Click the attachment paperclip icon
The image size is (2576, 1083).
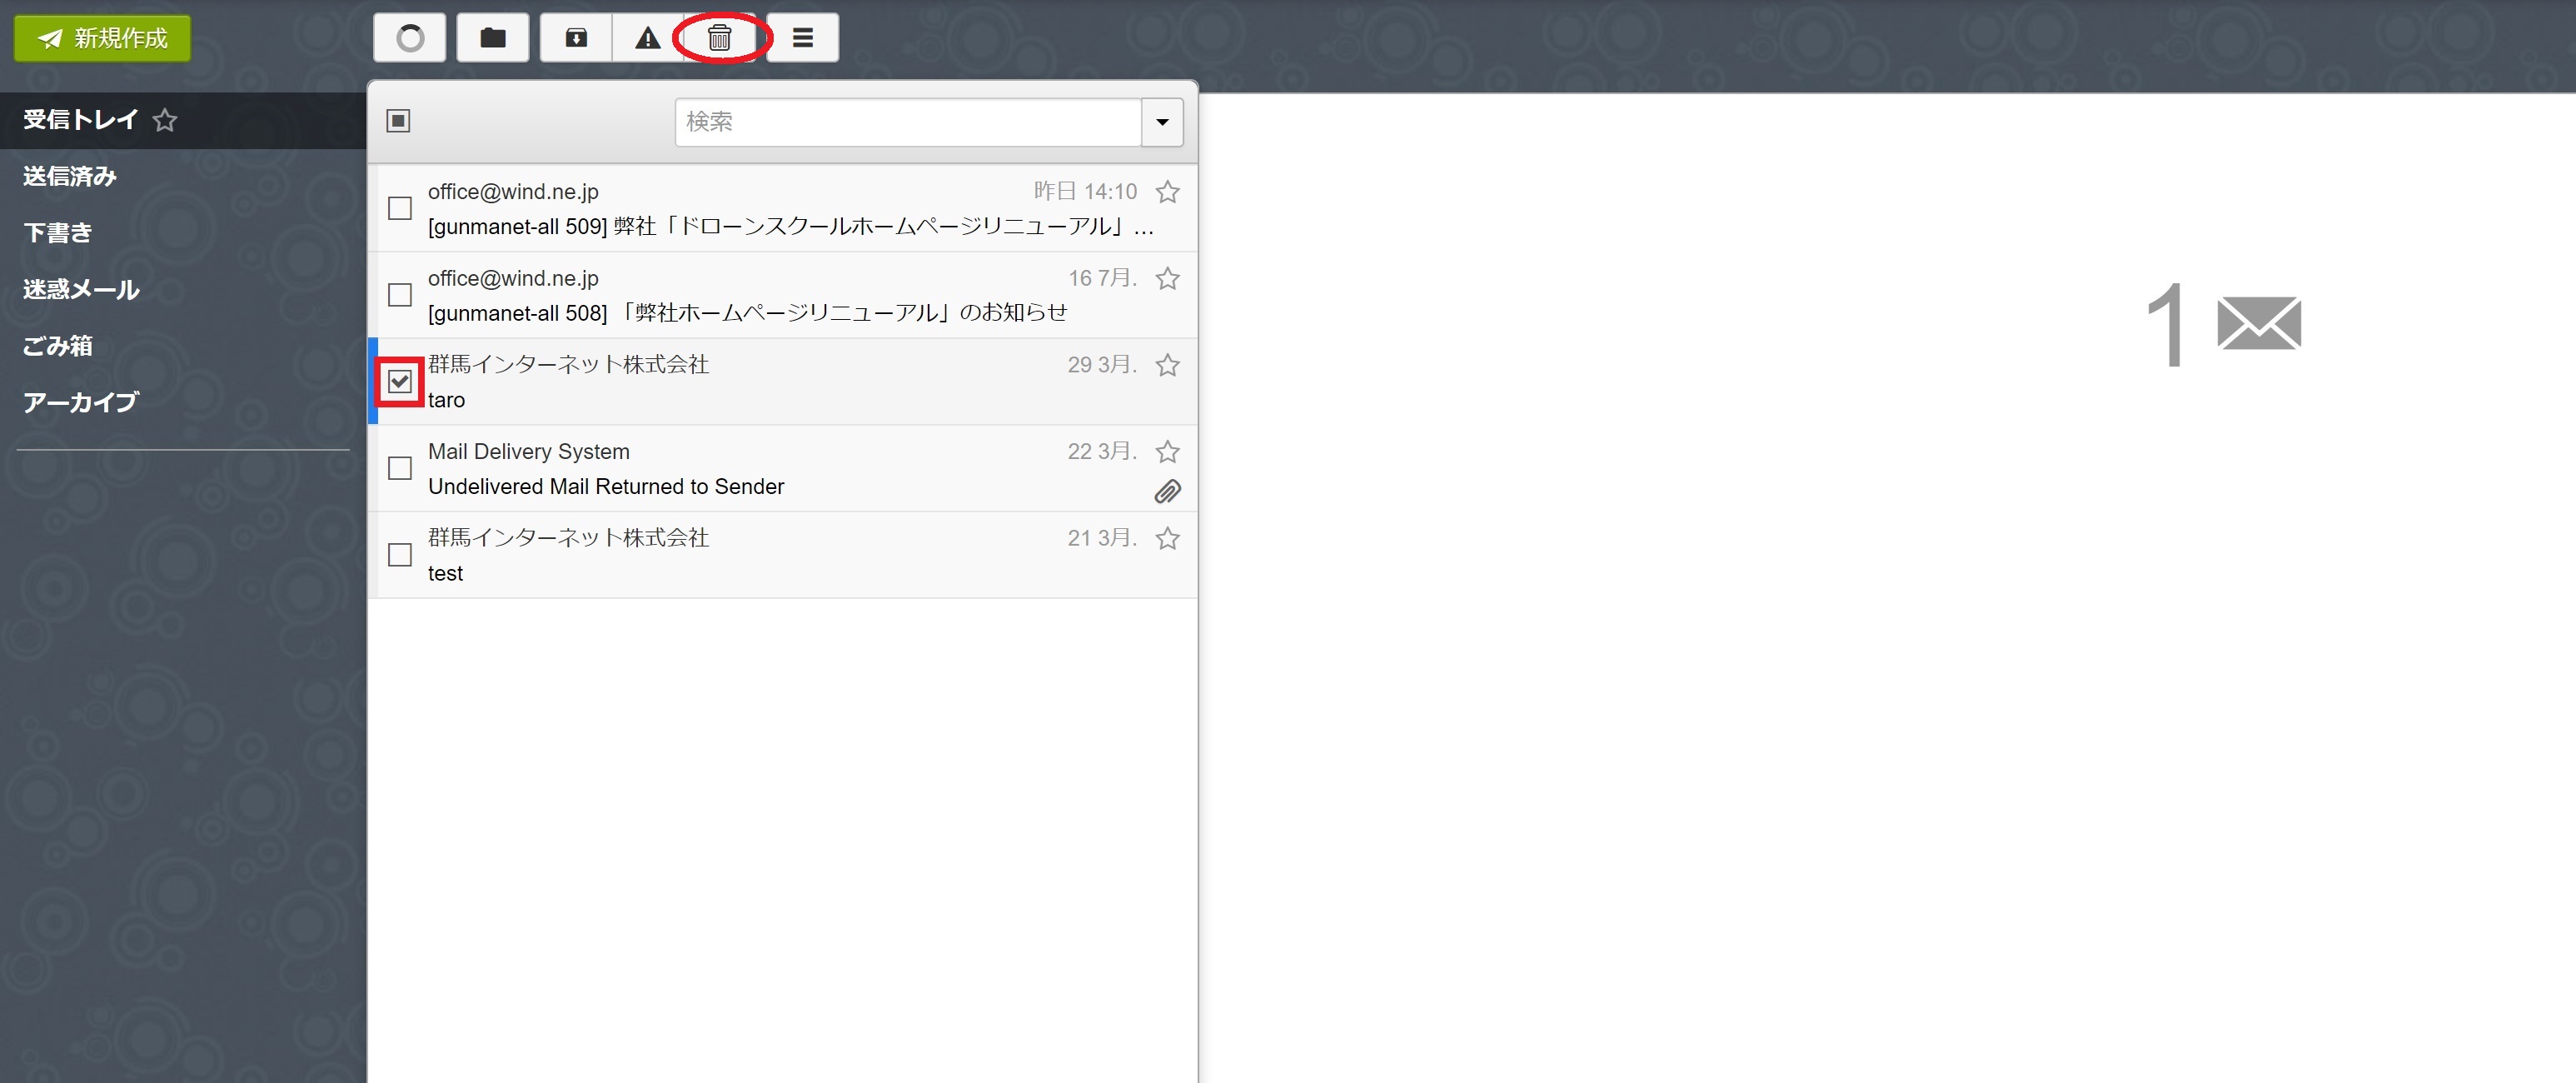(x=1167, y=491)
